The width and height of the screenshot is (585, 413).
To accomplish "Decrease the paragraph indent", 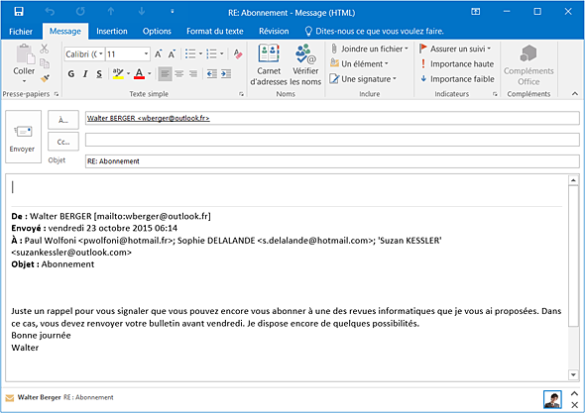I will pos(212,74).
